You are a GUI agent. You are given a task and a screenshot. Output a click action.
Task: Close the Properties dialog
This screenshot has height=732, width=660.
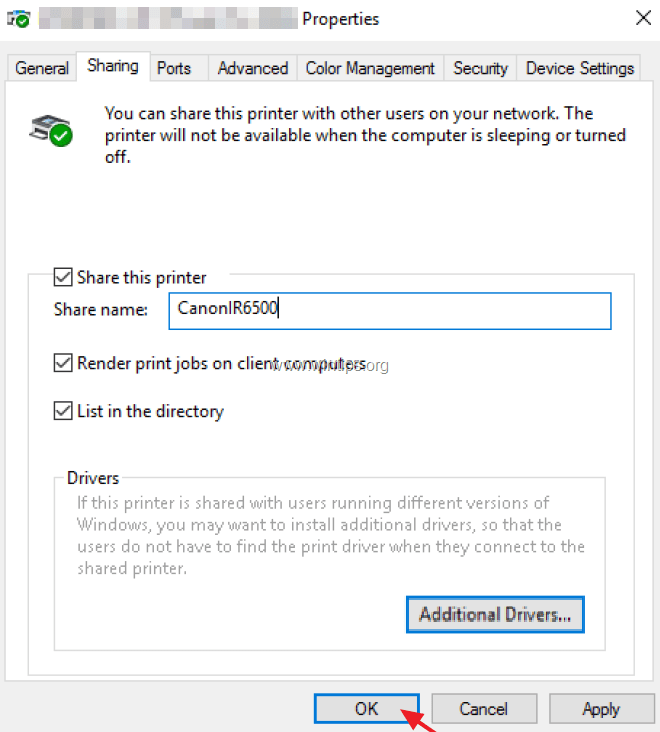(643, 18)
